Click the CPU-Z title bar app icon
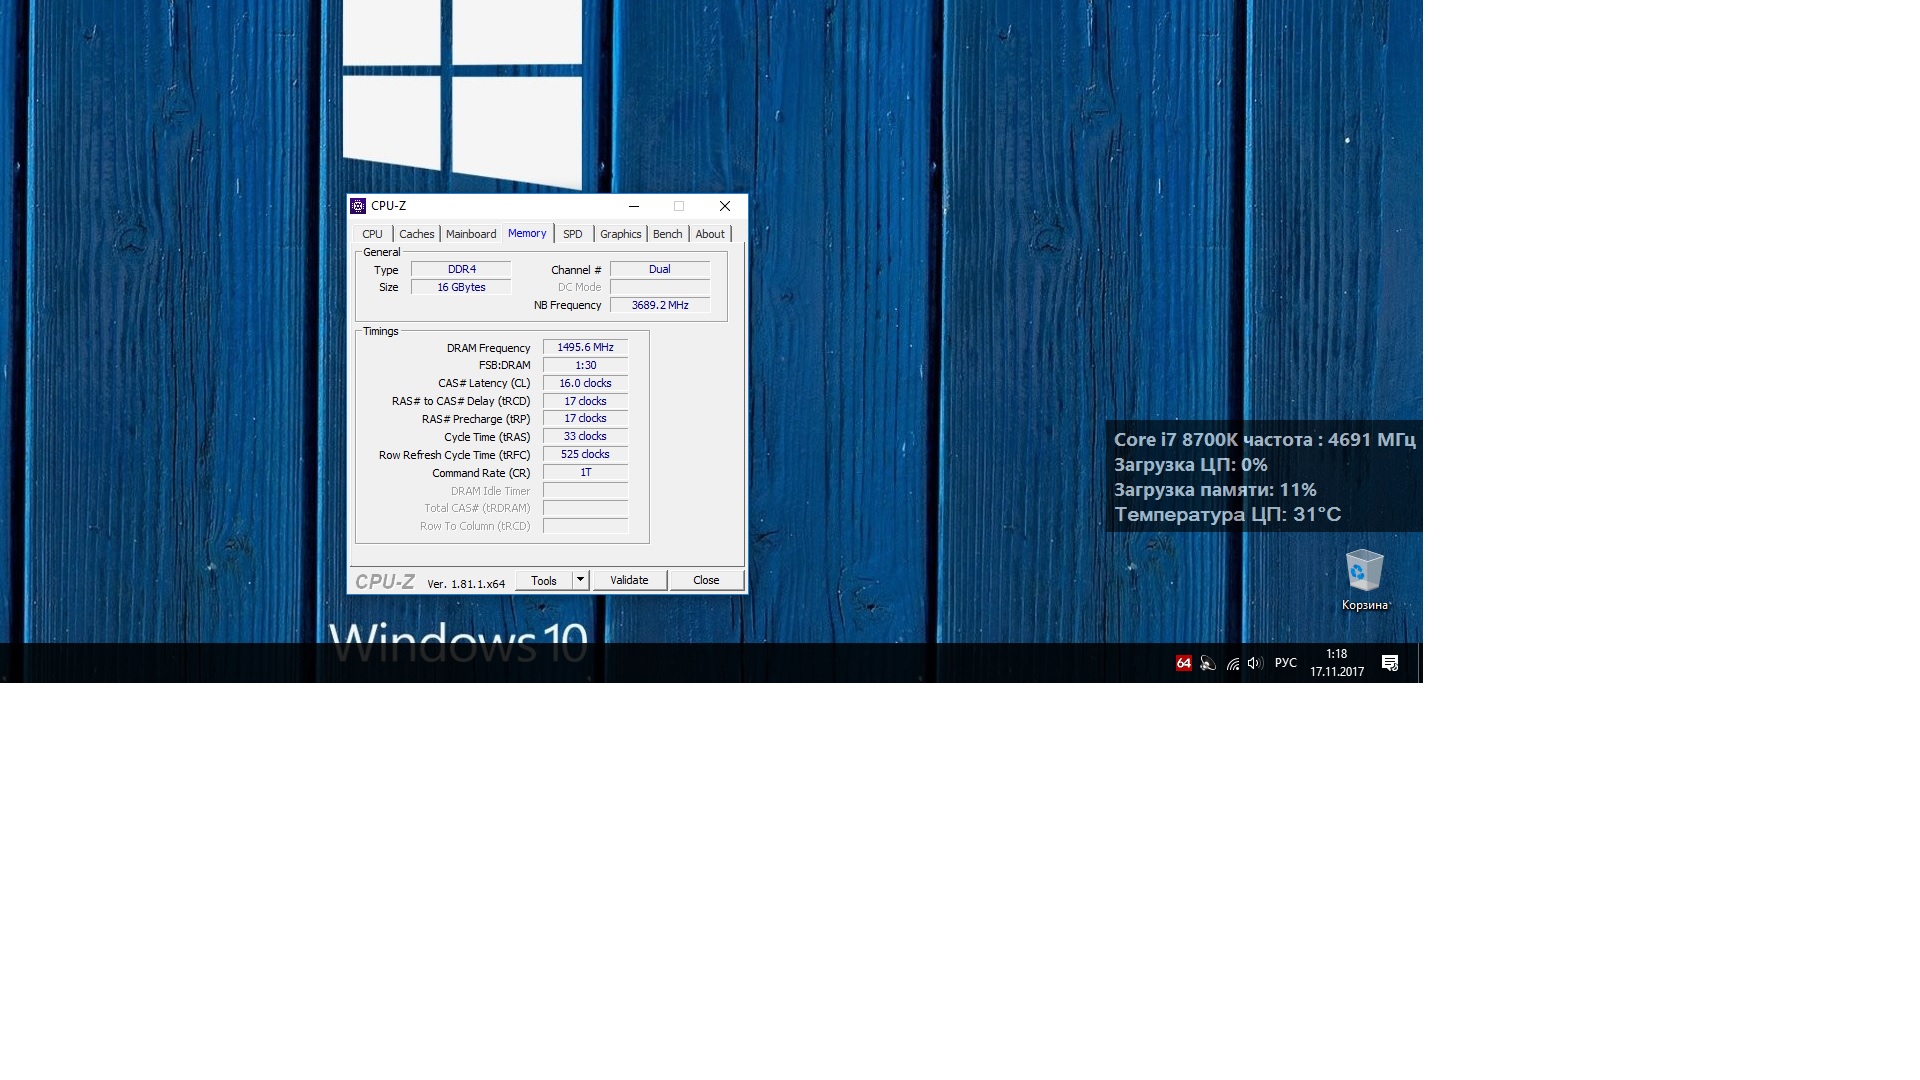The image size is (1920, 1080). tap(358, 206)
